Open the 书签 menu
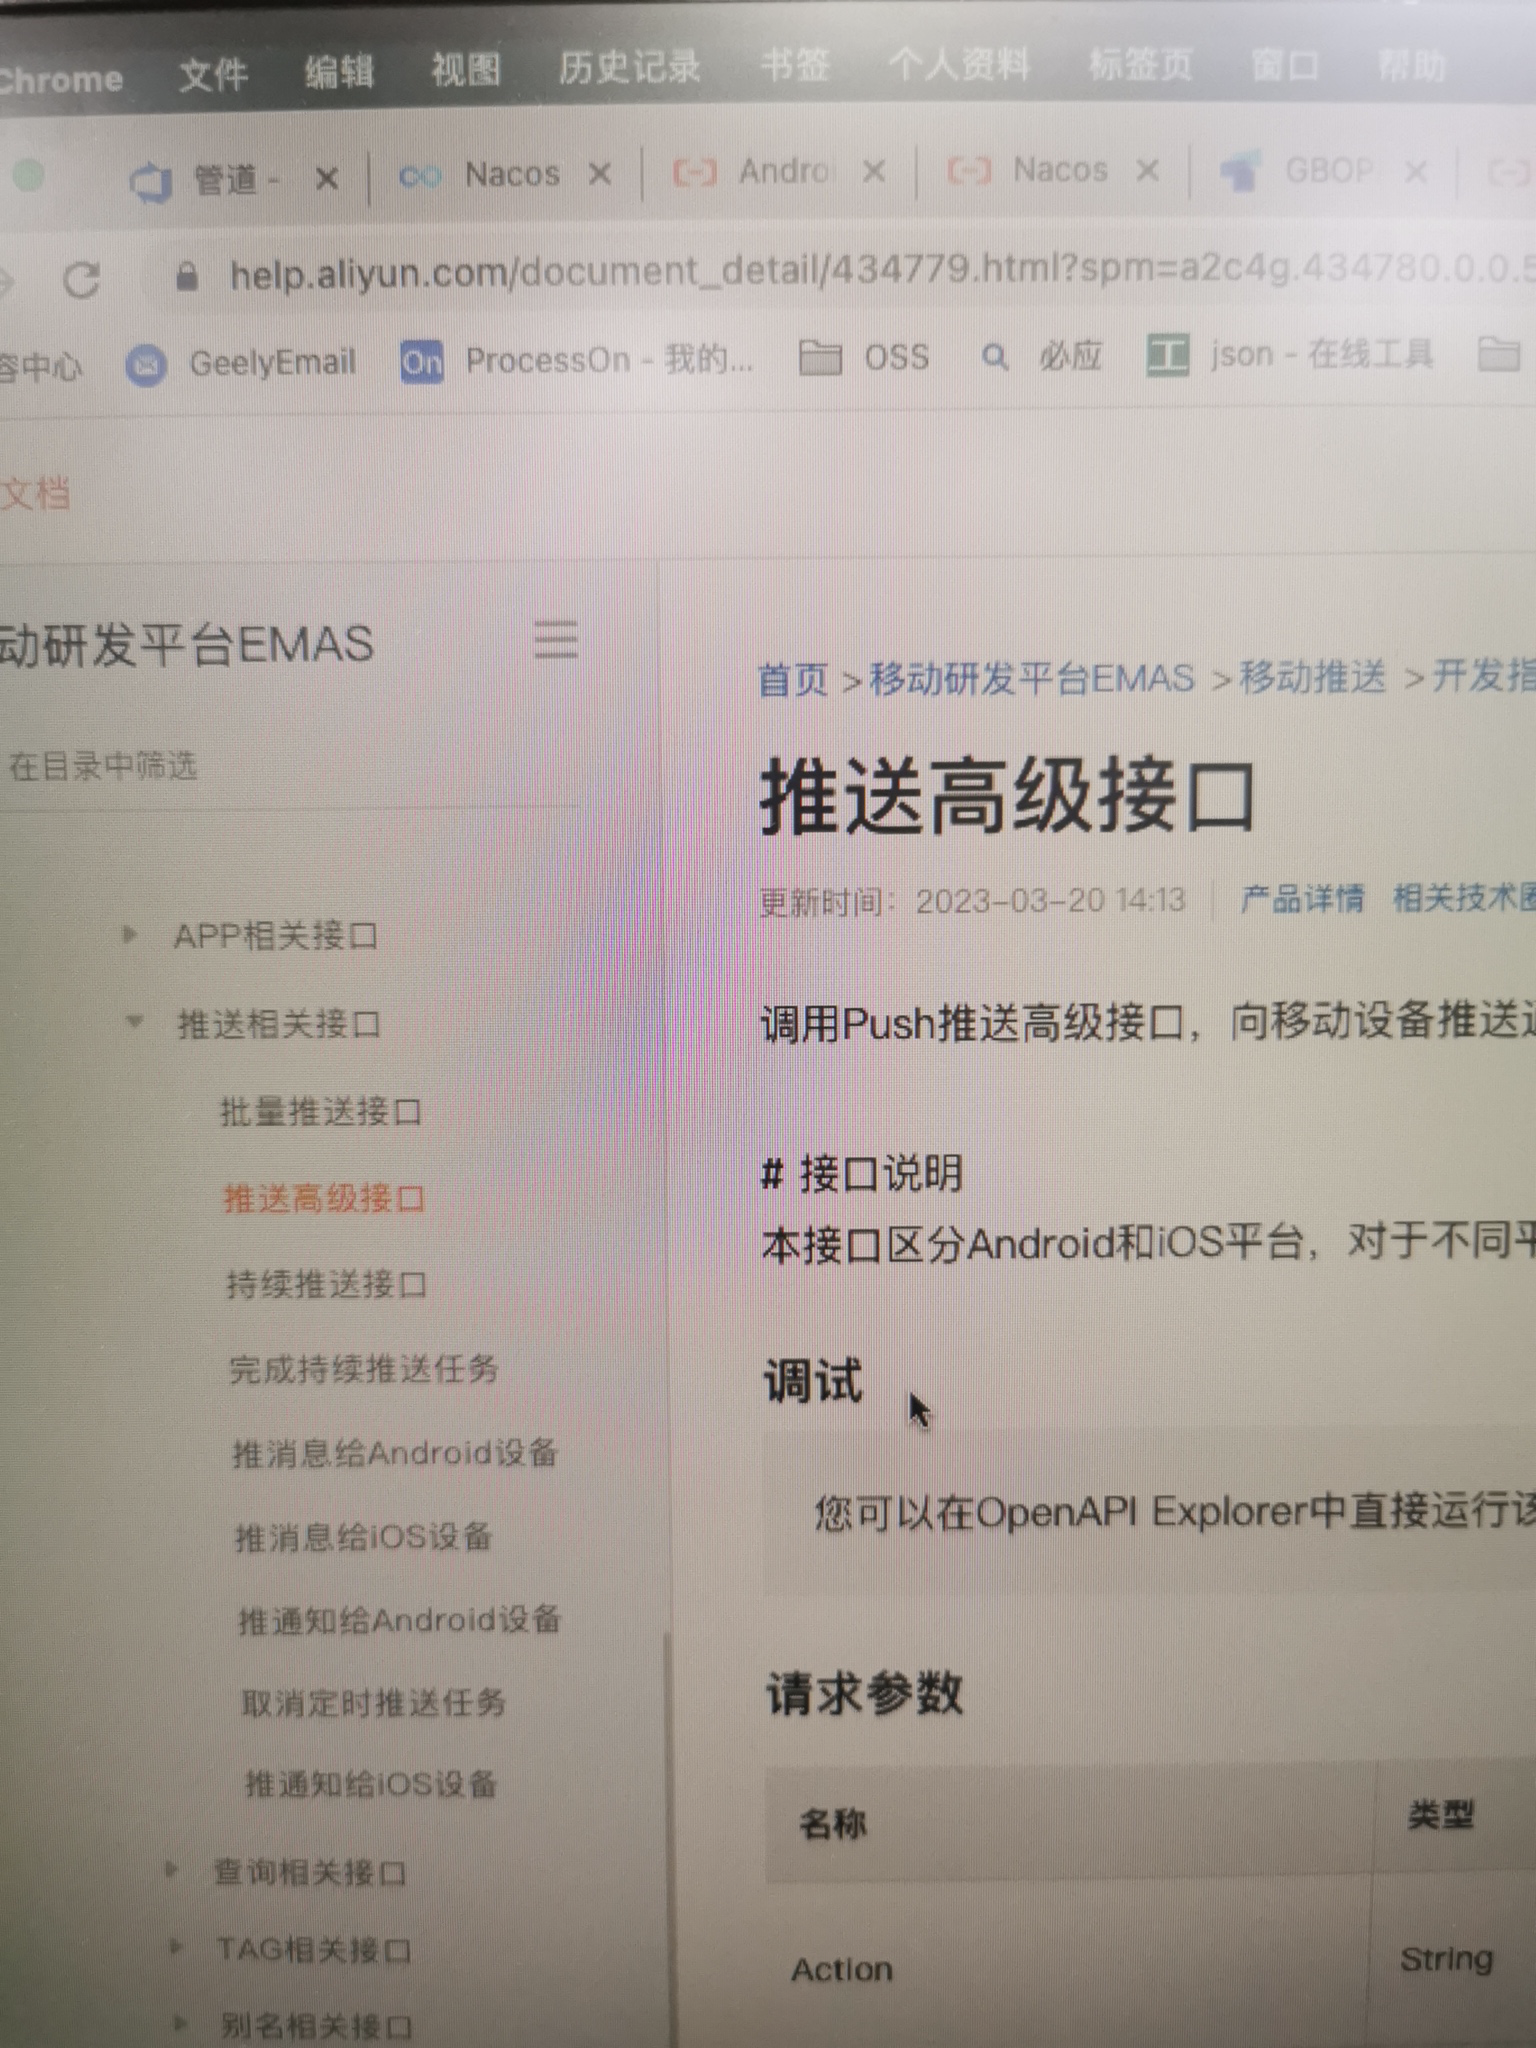 point(794,65)
